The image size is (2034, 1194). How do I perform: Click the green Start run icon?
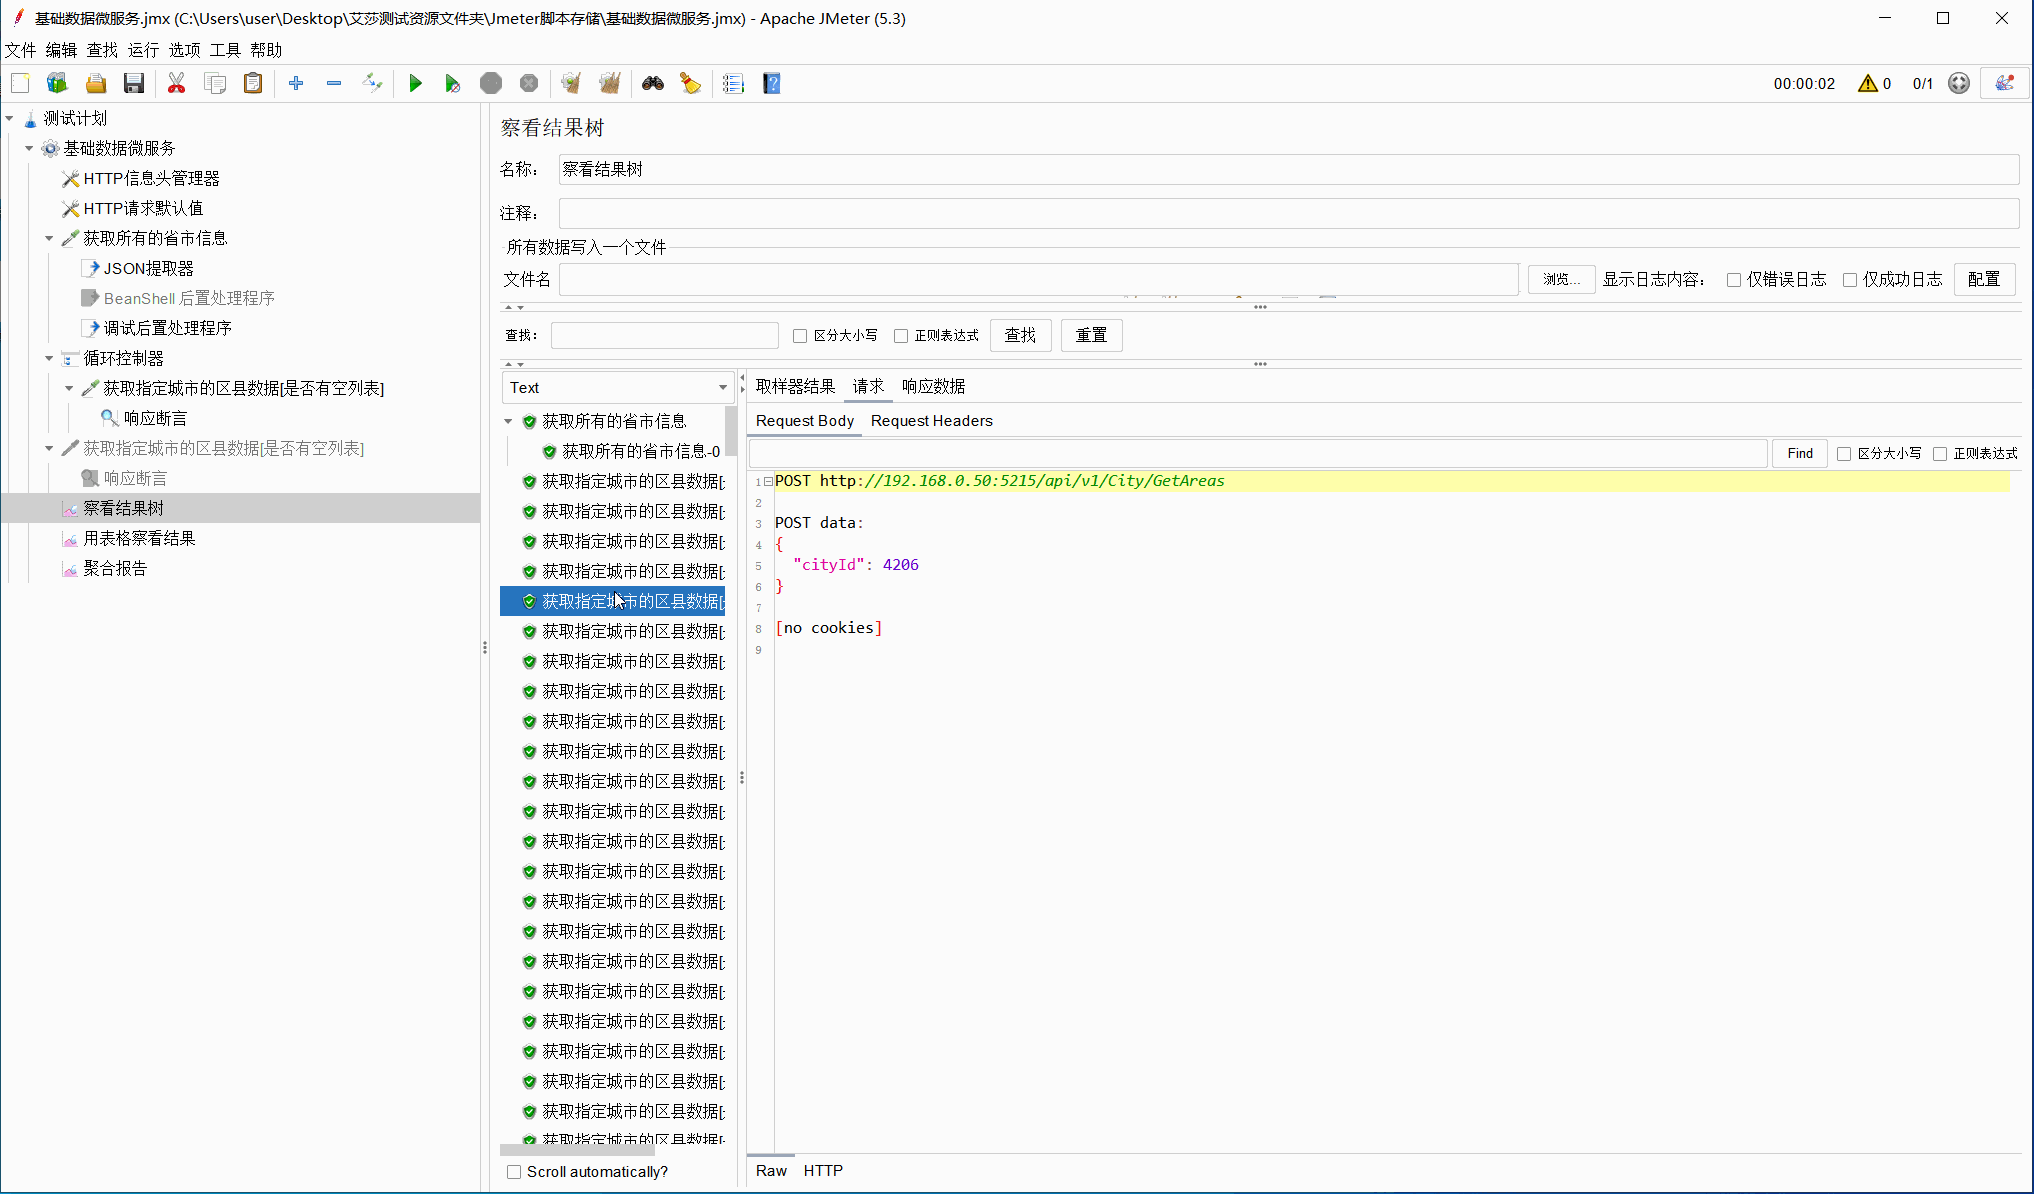click(415, 84)
